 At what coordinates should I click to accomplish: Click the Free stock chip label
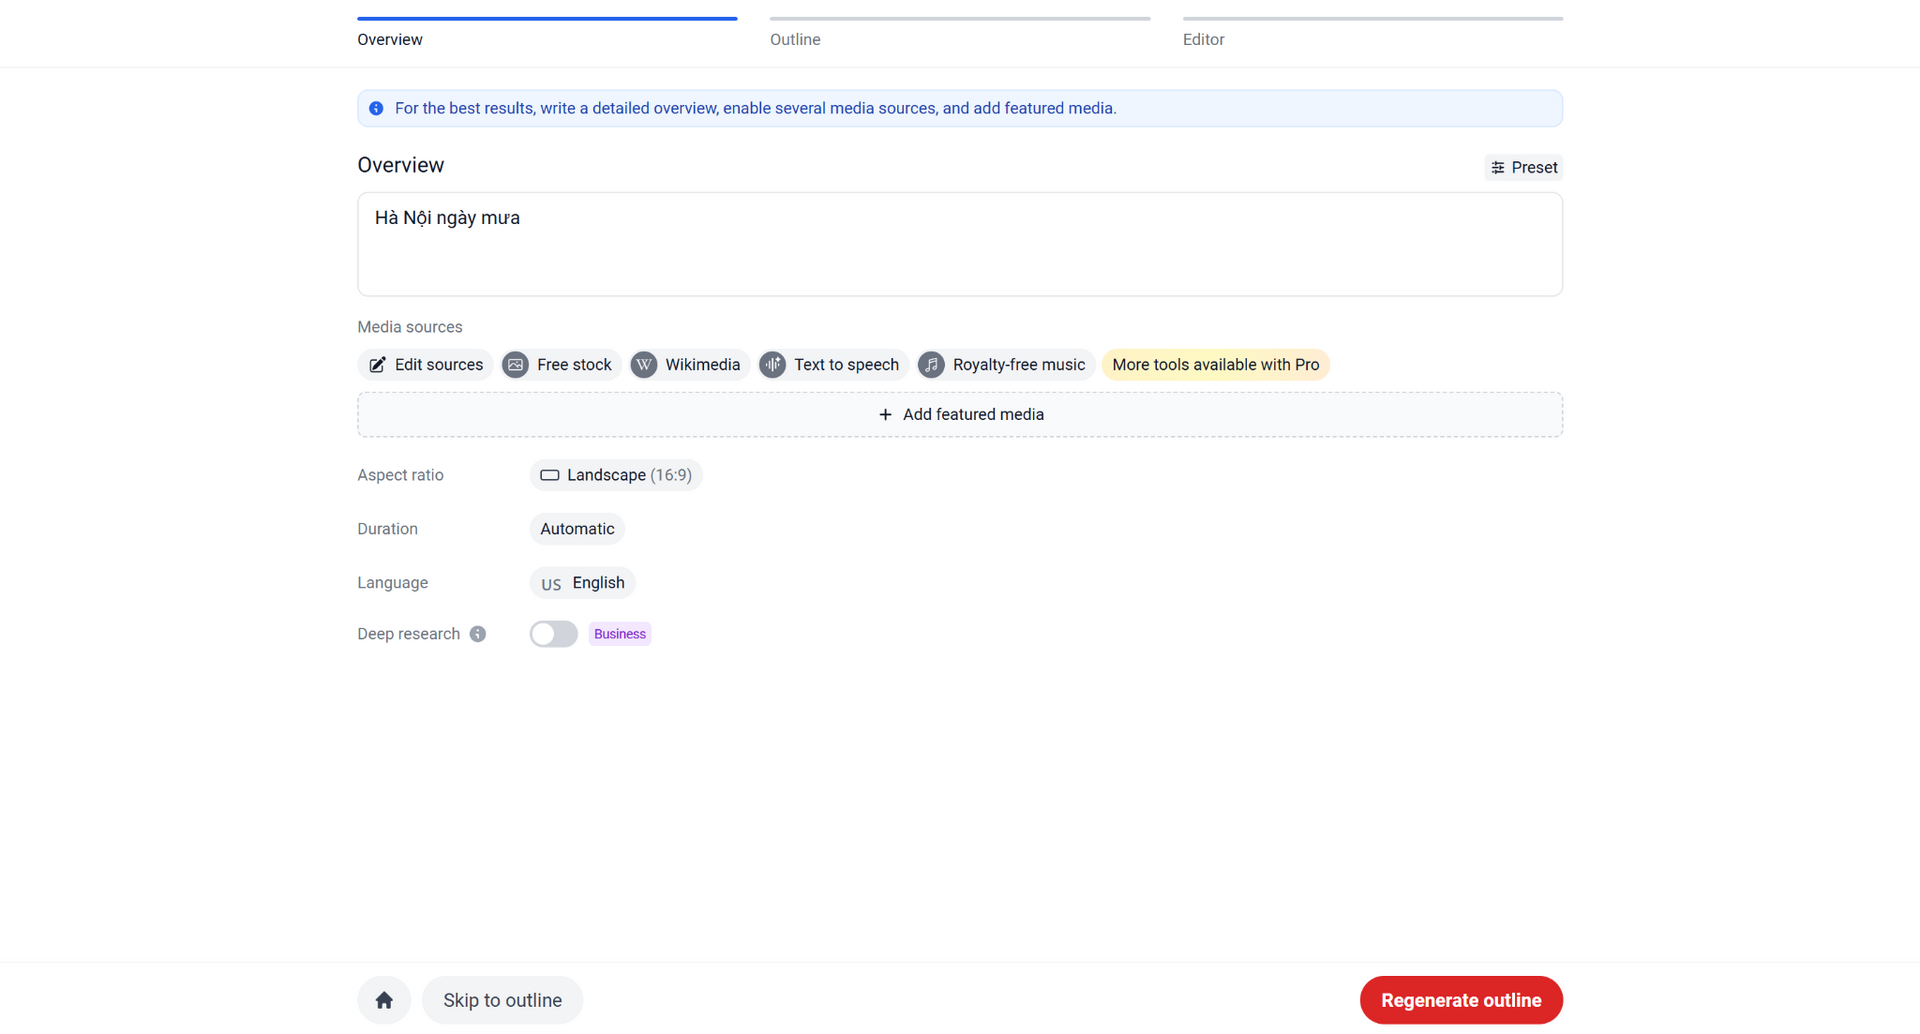pyautogui.click(x=574, y=365)
